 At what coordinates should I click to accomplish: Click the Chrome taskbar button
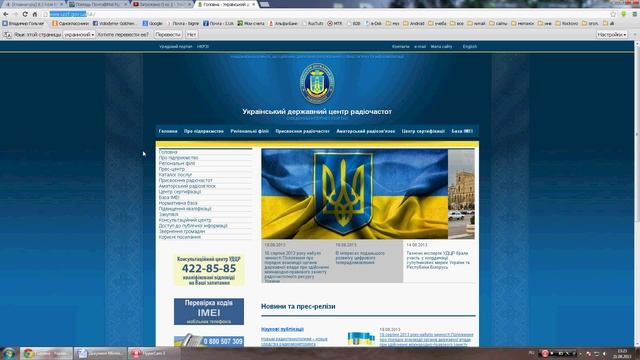pyautogui.click(x=46, y=353)
